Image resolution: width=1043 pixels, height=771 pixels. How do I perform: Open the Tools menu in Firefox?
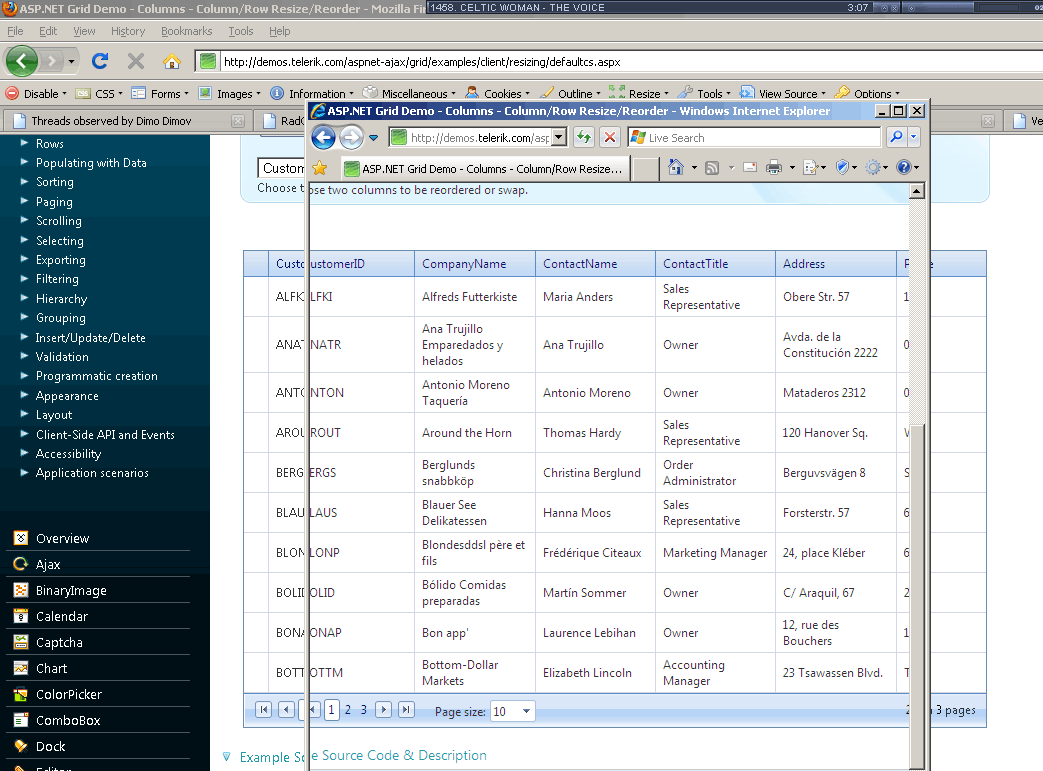241,31
